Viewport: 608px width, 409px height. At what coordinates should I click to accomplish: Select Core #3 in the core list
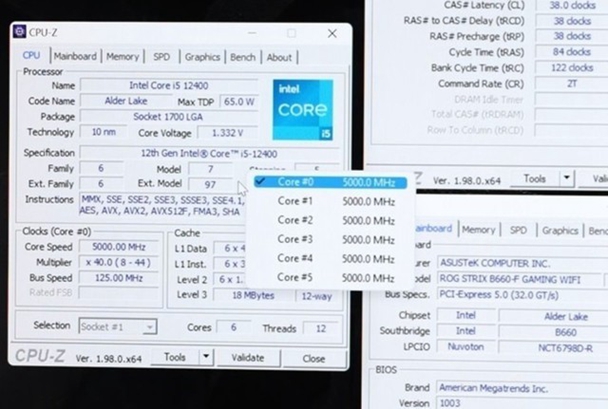tap(330, 240)
